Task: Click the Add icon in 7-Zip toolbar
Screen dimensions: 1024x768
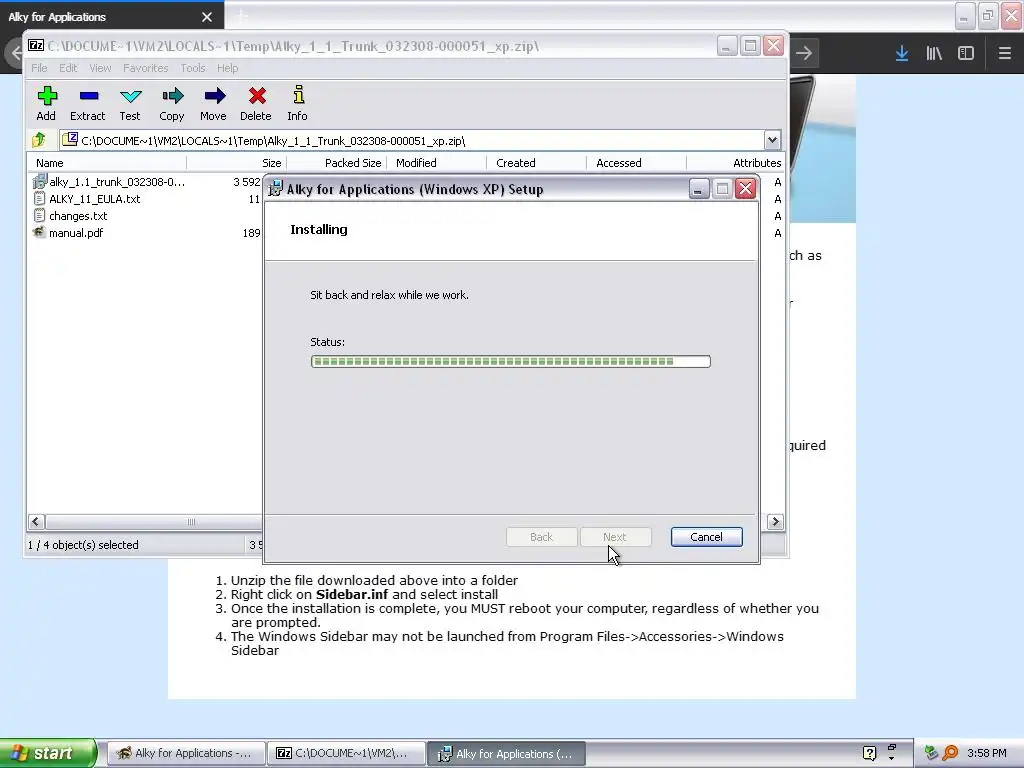Action: coord(46,103)
